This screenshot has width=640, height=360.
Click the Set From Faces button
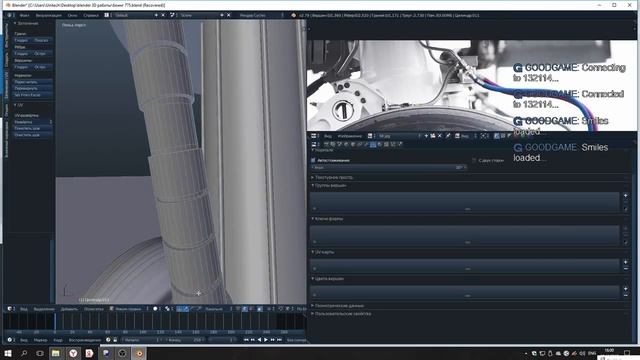tap(33, 95)
